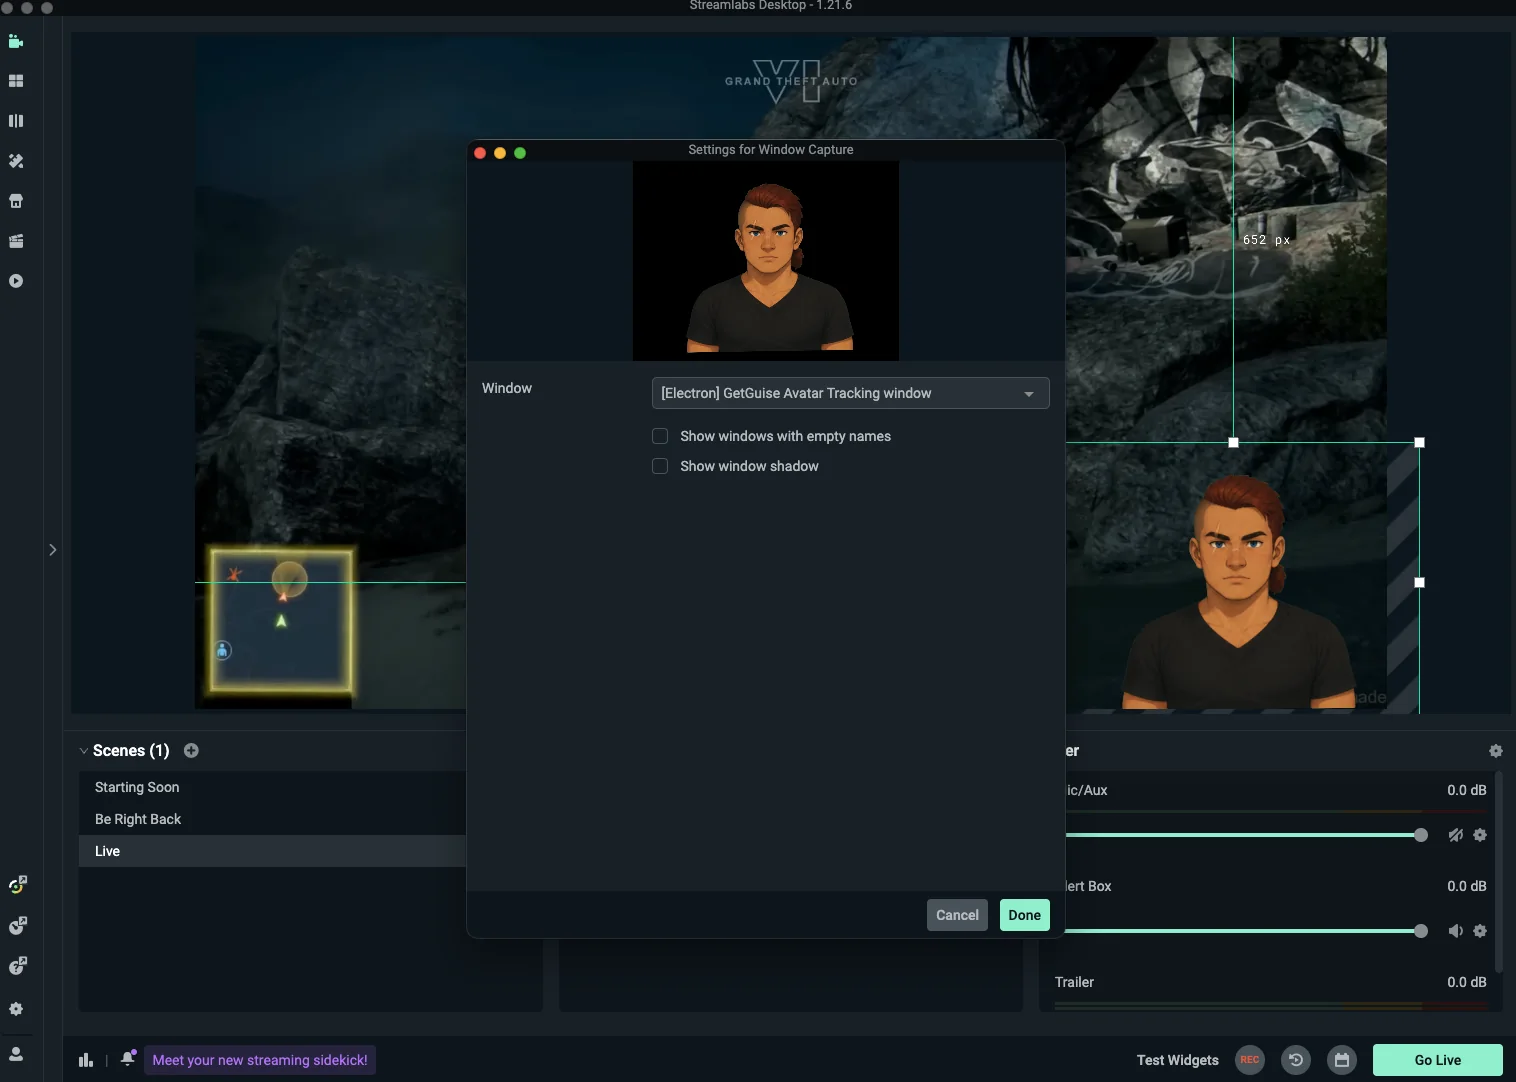Select the avatar source in editor canvas
The width and height of the screenshot is (1516, 1082).
pos(1240,590)
